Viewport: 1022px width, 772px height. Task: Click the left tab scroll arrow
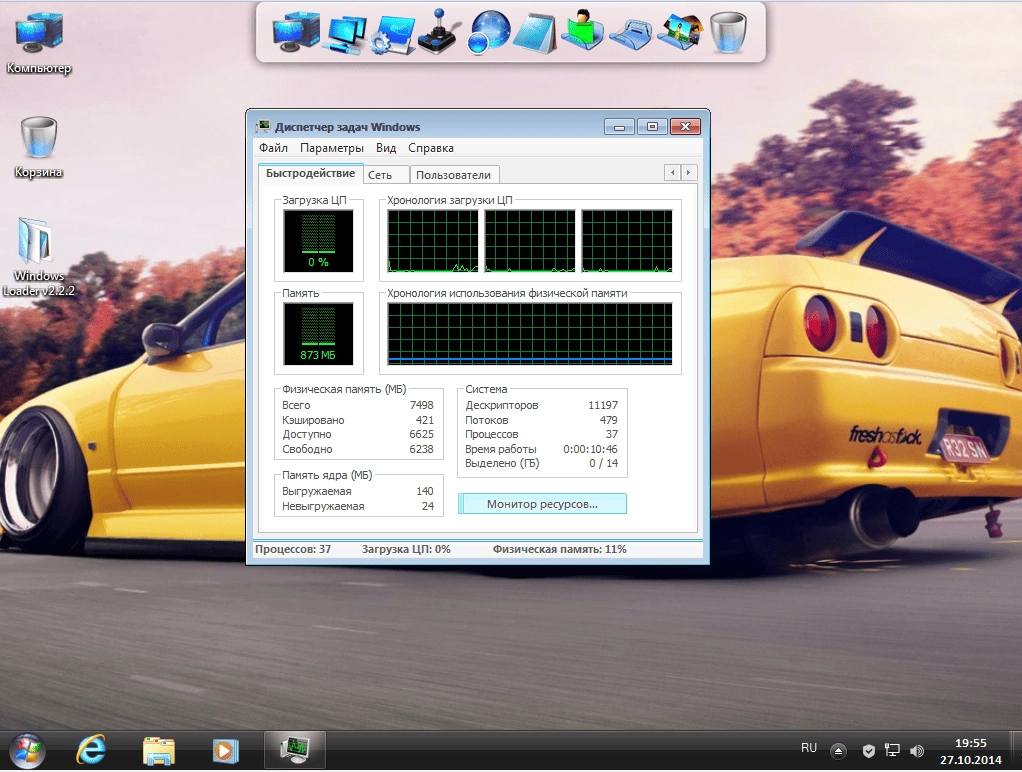(673, 173)
